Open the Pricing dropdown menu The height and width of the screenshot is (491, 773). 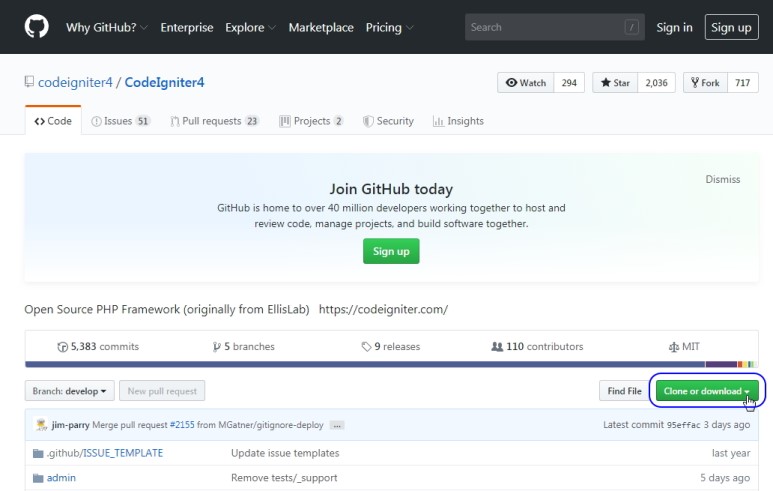(x=389, y=27)
